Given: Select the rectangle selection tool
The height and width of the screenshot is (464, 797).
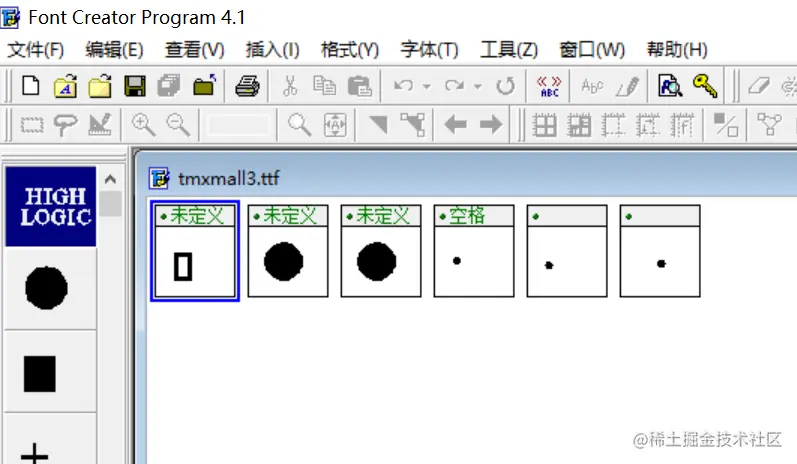Looking at the screenshot, I should (32, 125).
